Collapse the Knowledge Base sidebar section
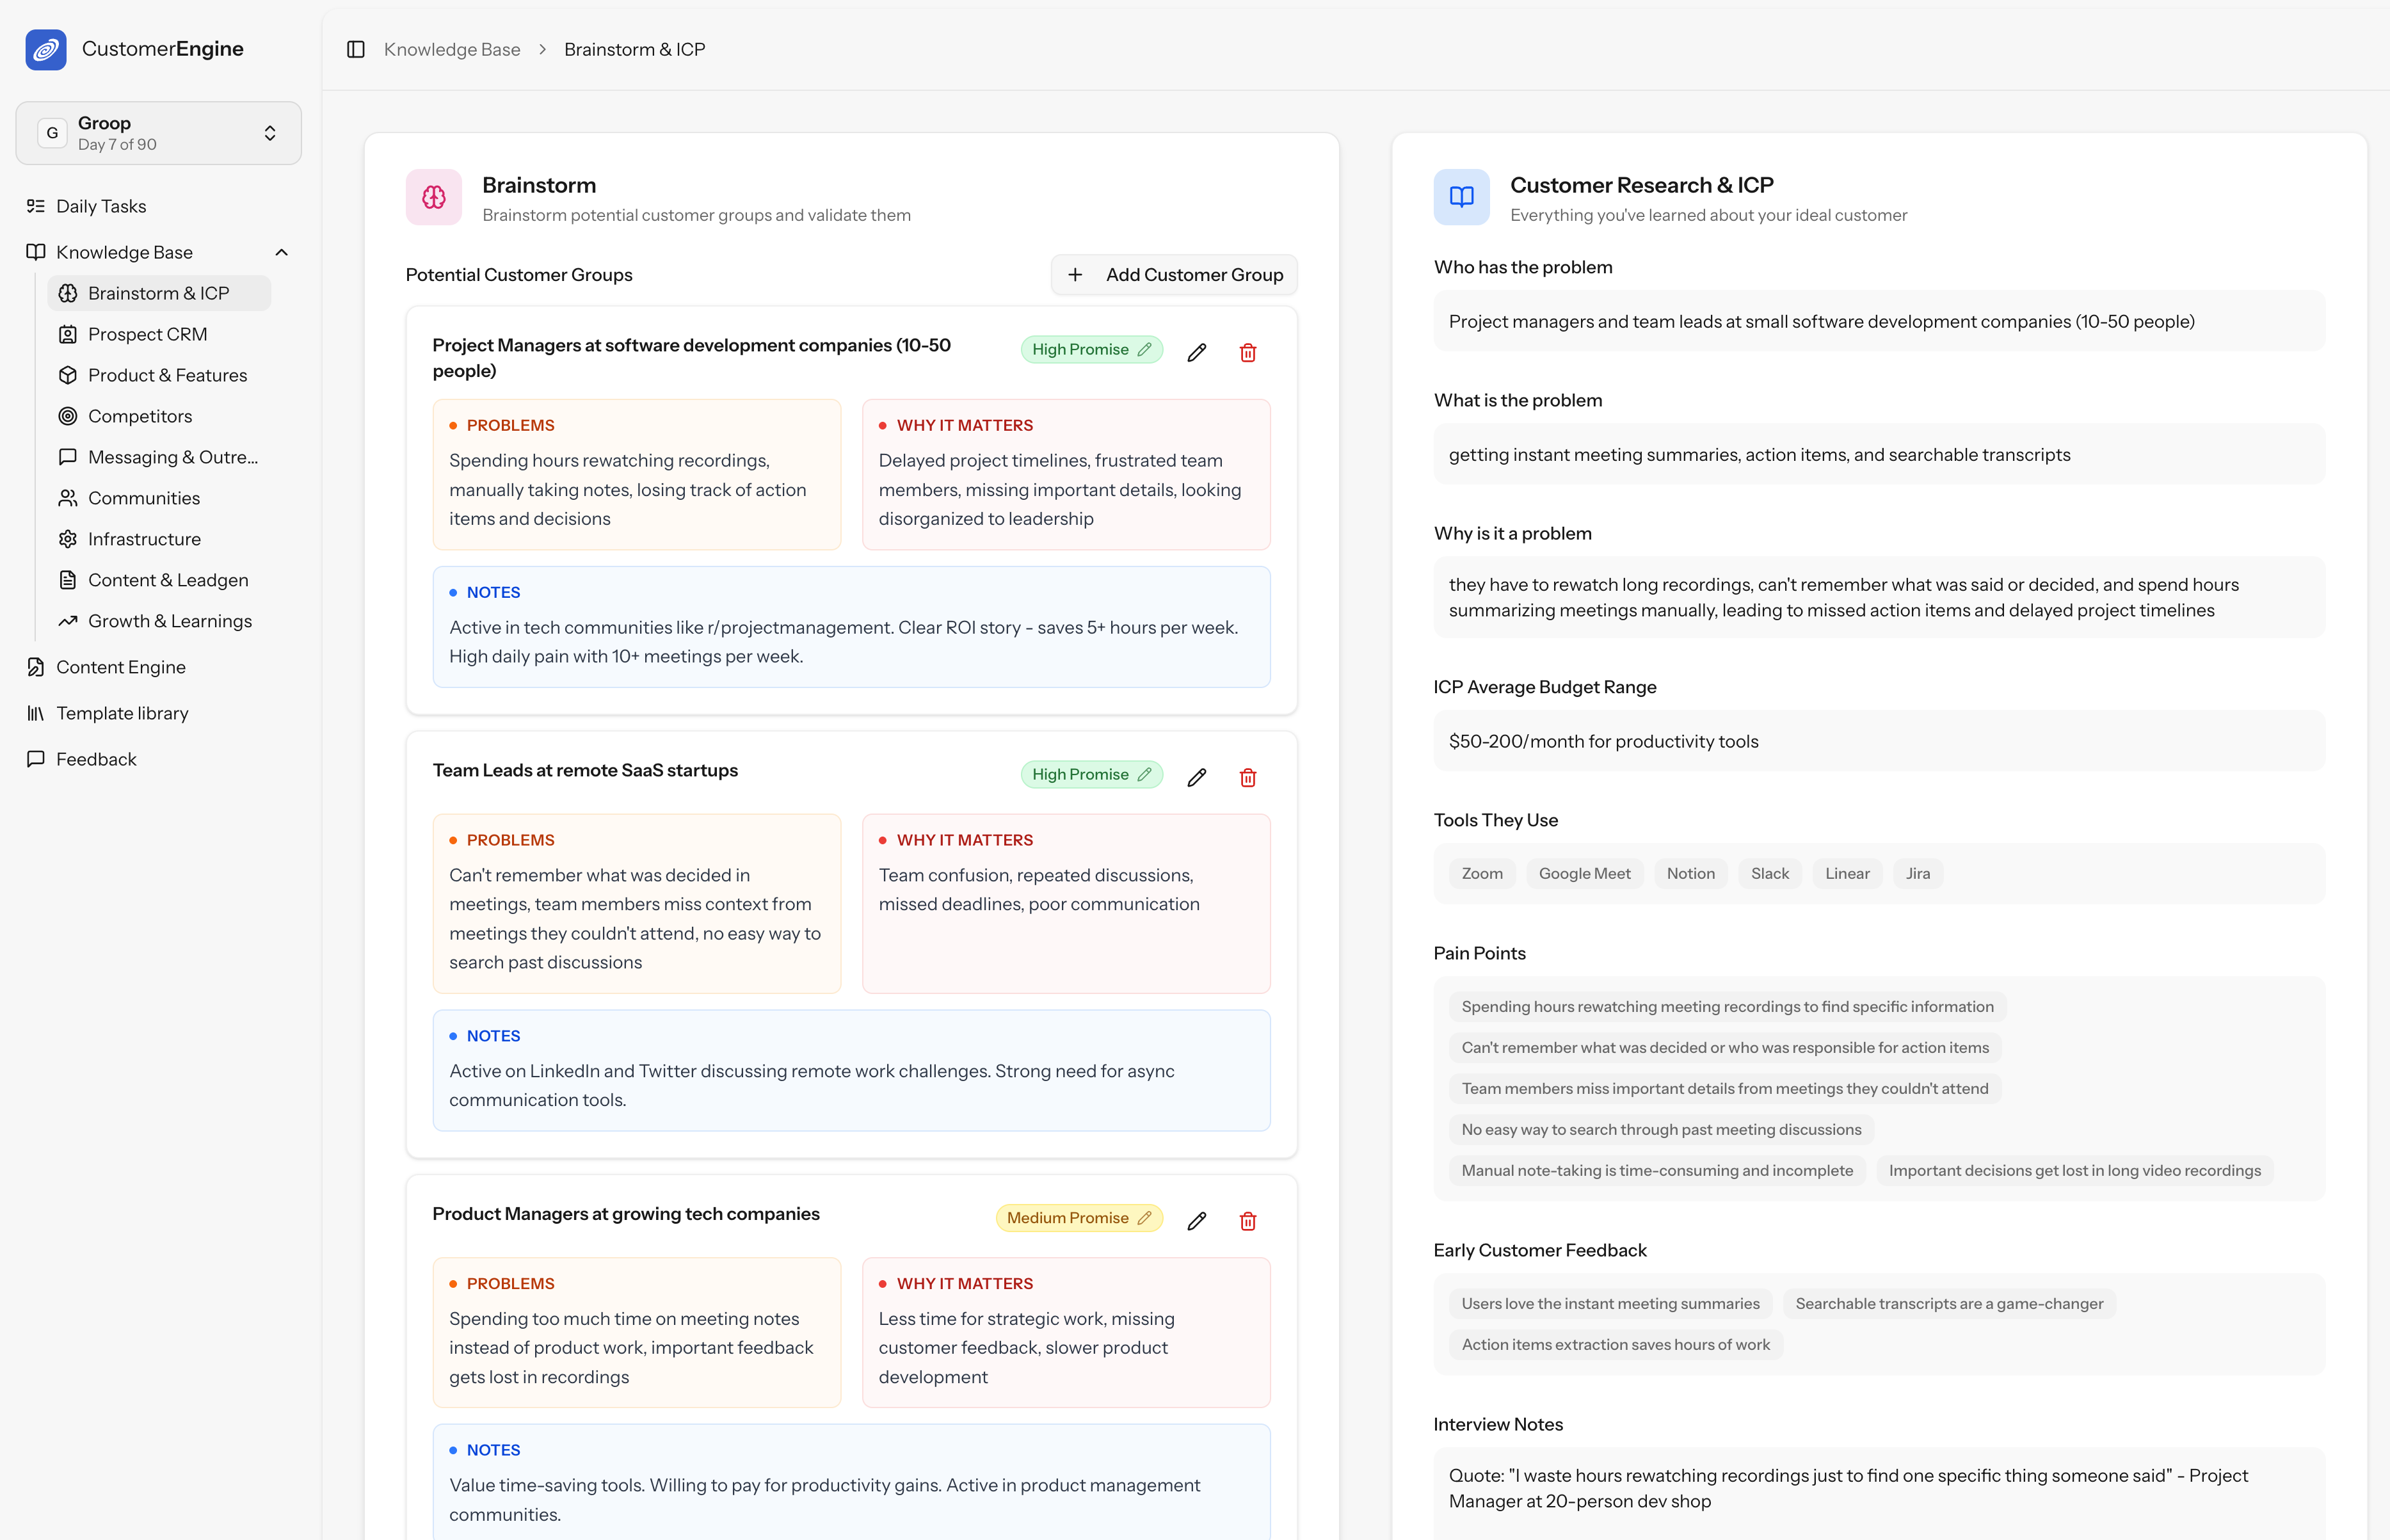This screenshot has height=1540, width=2390. pos(281,252)
